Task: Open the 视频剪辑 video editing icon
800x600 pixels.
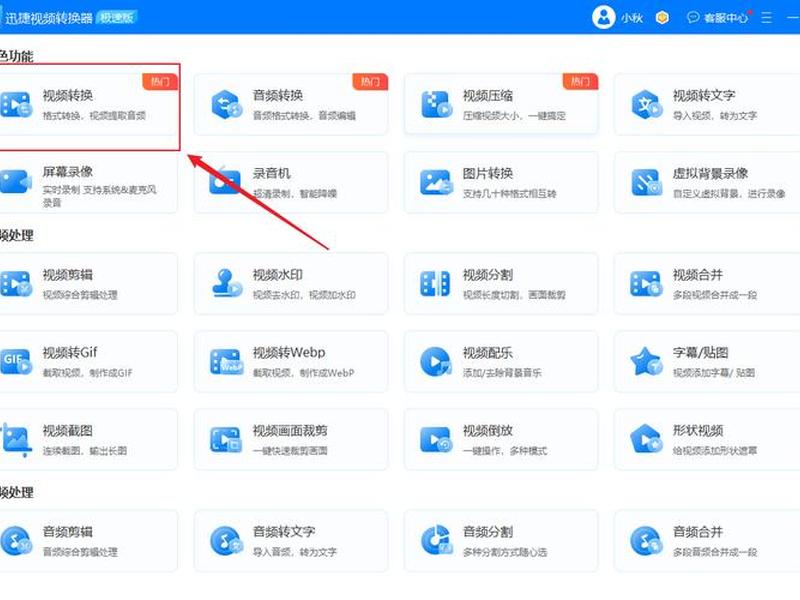Action: [x=15, y=284]
